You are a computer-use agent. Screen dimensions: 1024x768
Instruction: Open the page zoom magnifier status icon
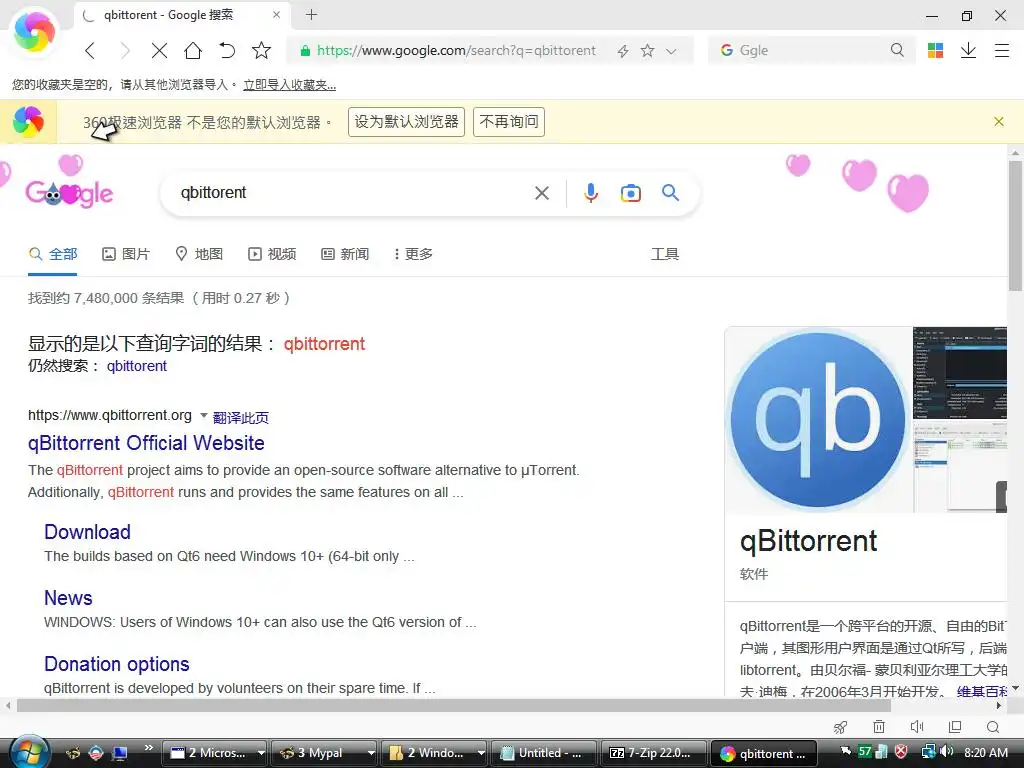click(993, 727)
